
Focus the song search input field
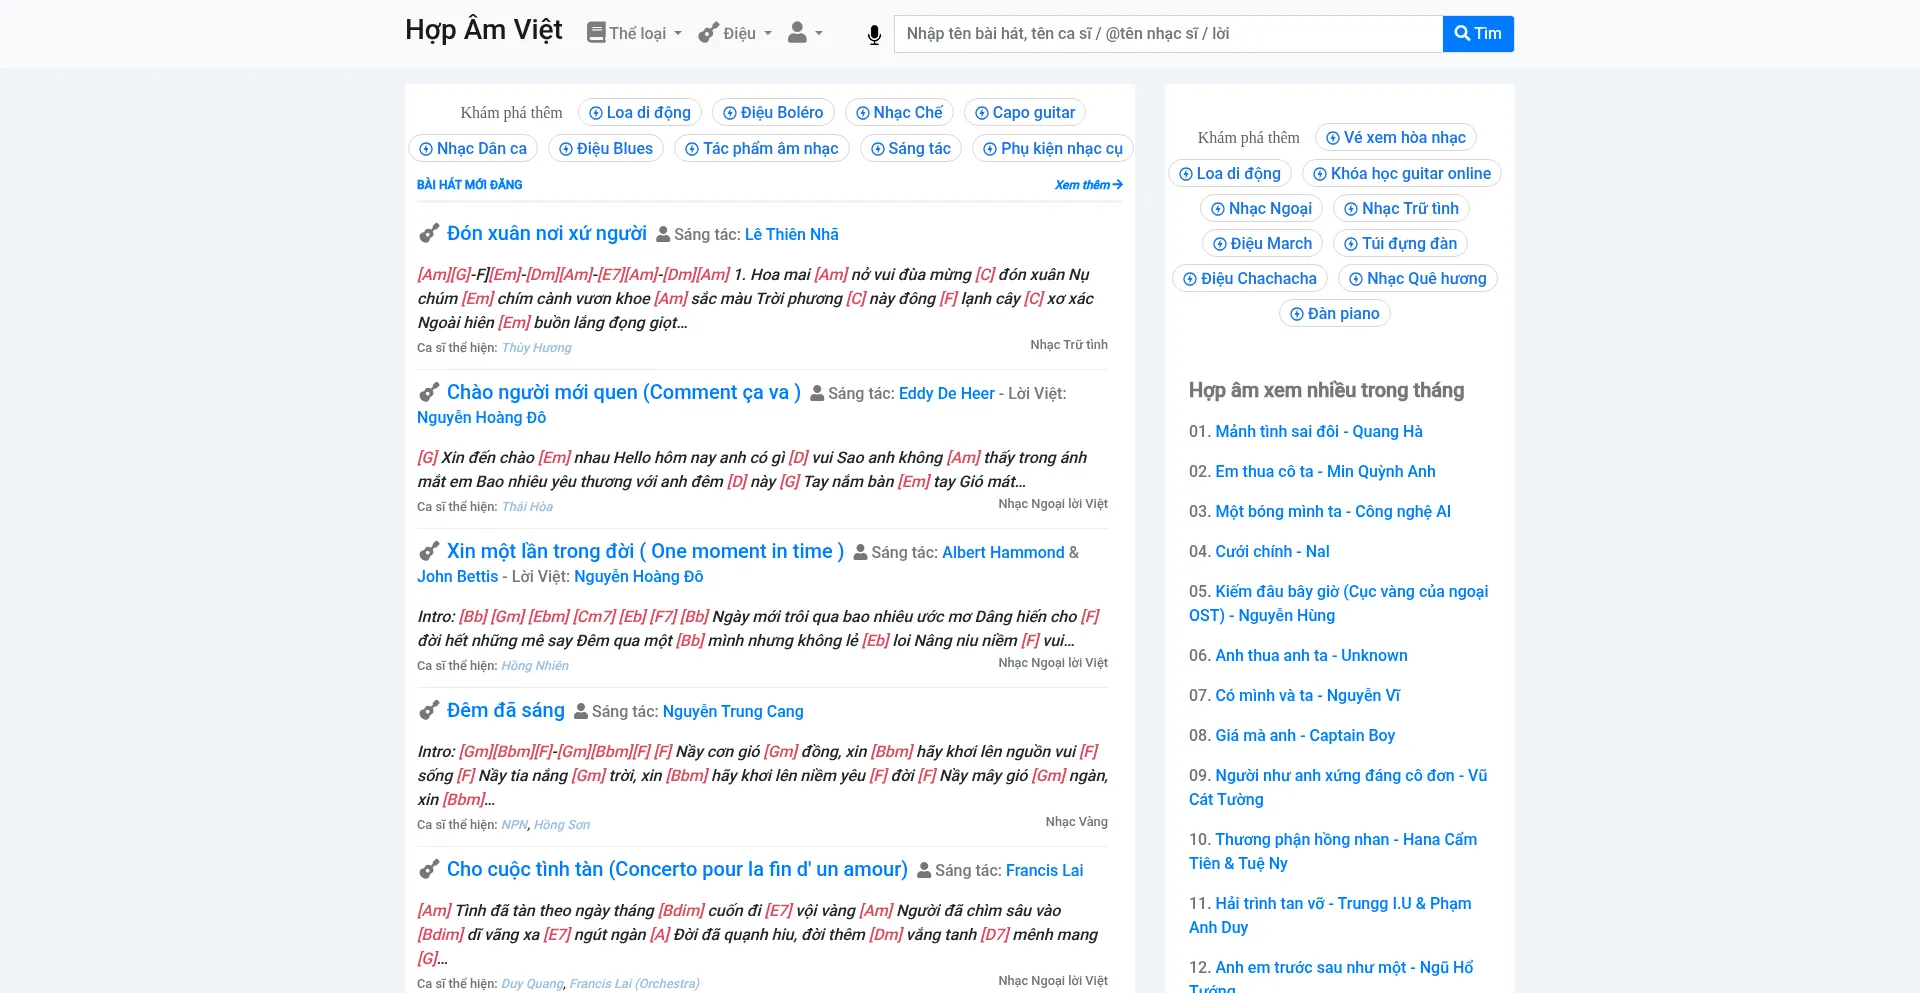click(x=1168, y=34)
